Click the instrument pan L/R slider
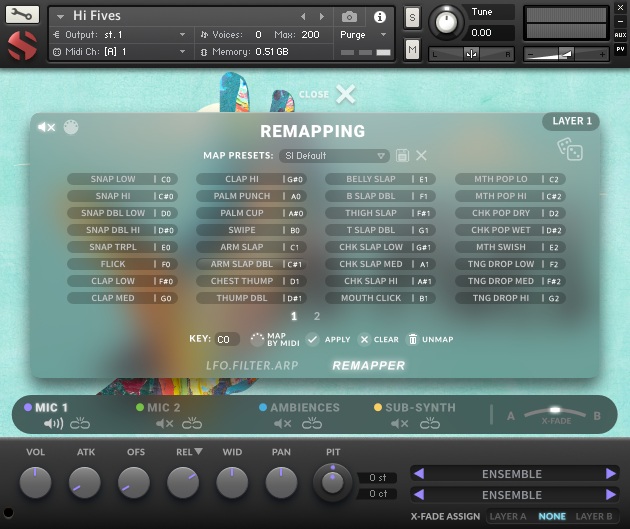This screenshot has width=630, height=529. tap(471, 54)
